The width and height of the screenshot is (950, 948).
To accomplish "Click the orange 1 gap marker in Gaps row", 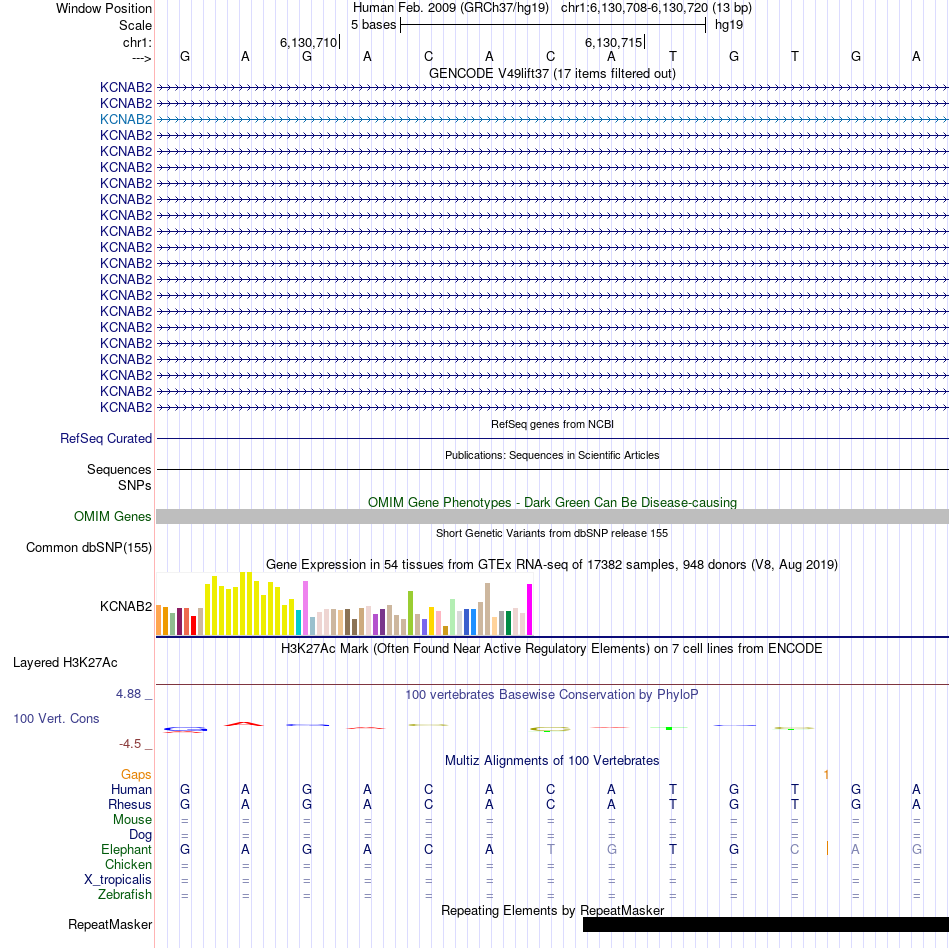I will pos(826,775).
